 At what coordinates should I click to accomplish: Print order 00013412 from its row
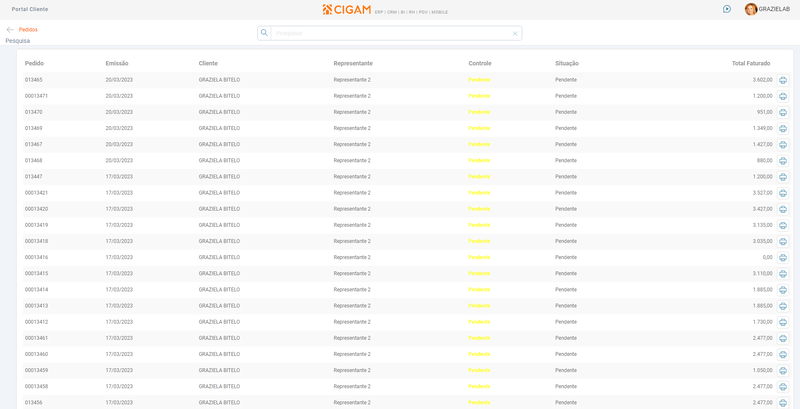click(783, 322)
